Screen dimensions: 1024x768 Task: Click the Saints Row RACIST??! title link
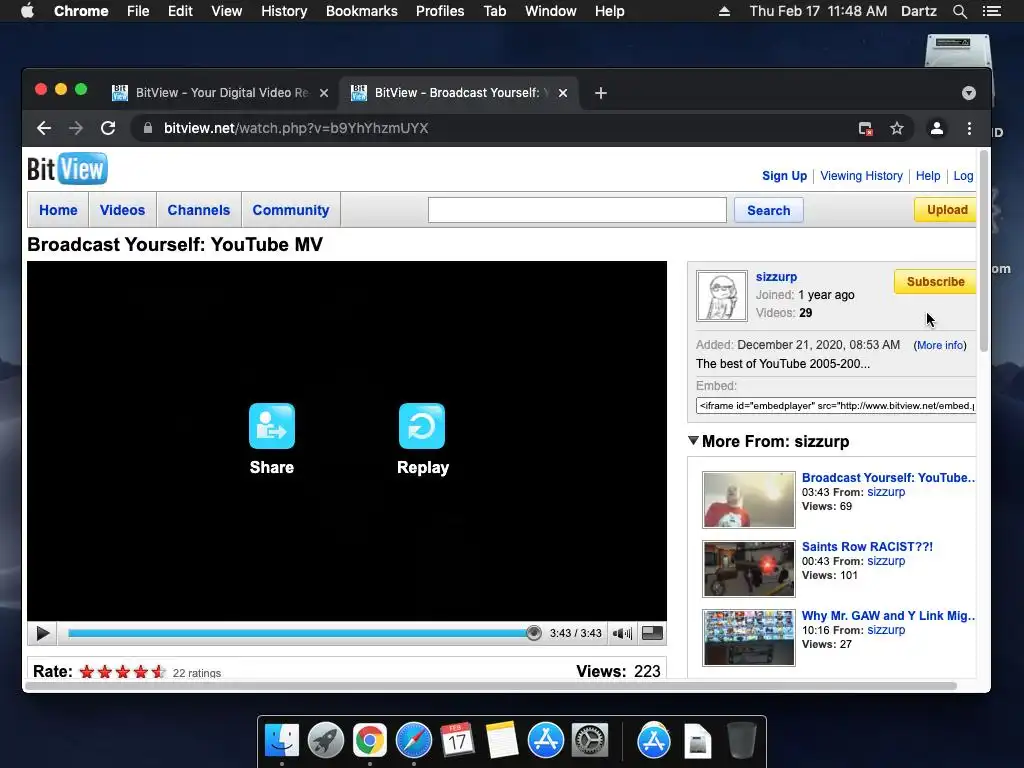pyautogui.click(x=867, y=547)
